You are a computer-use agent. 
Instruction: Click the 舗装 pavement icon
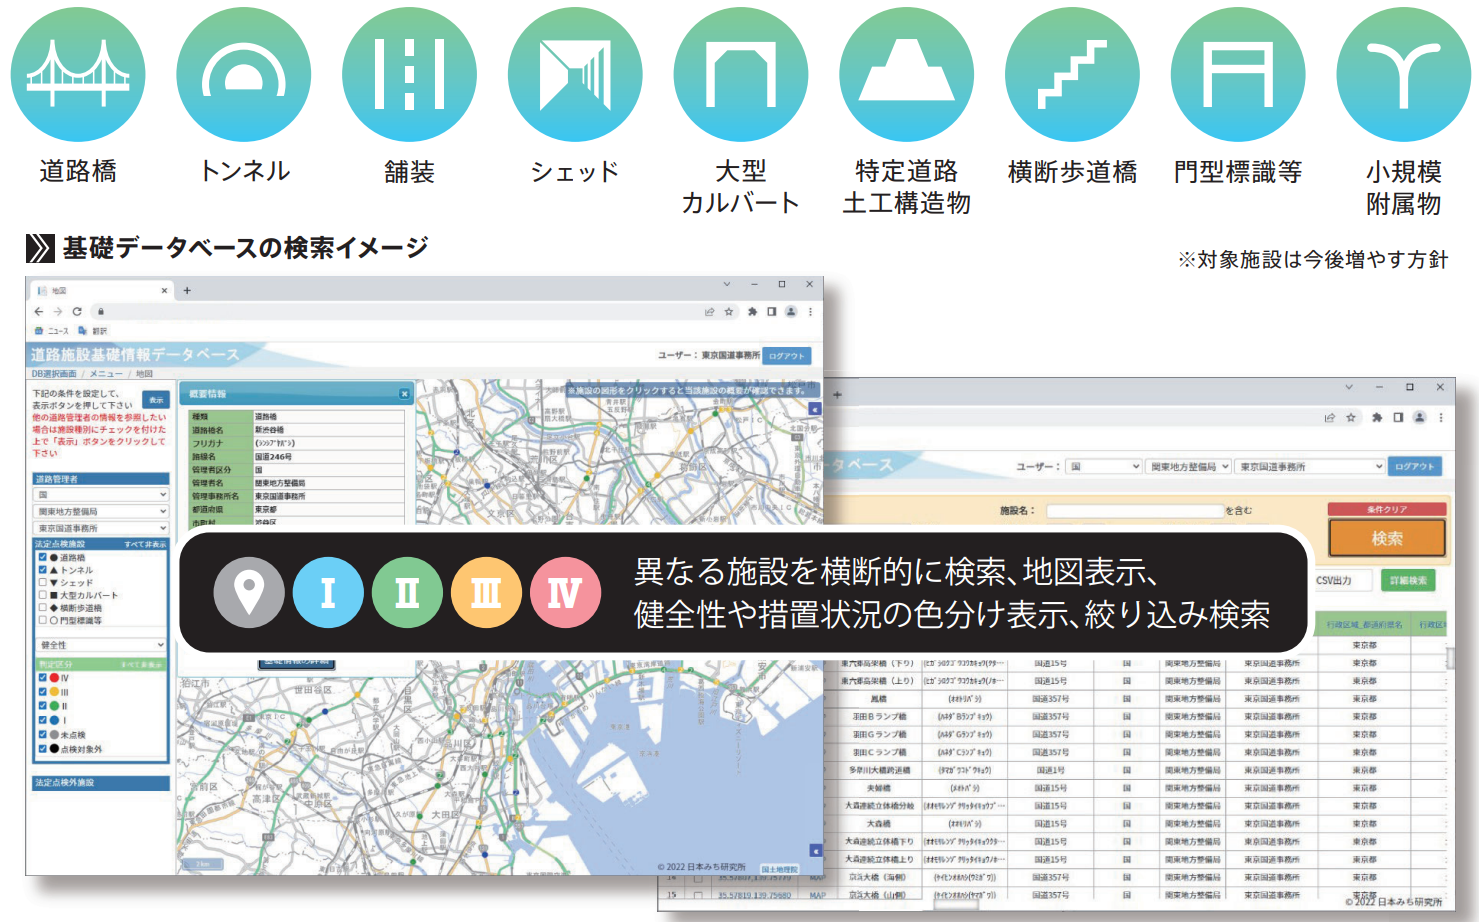pos(409,75)
